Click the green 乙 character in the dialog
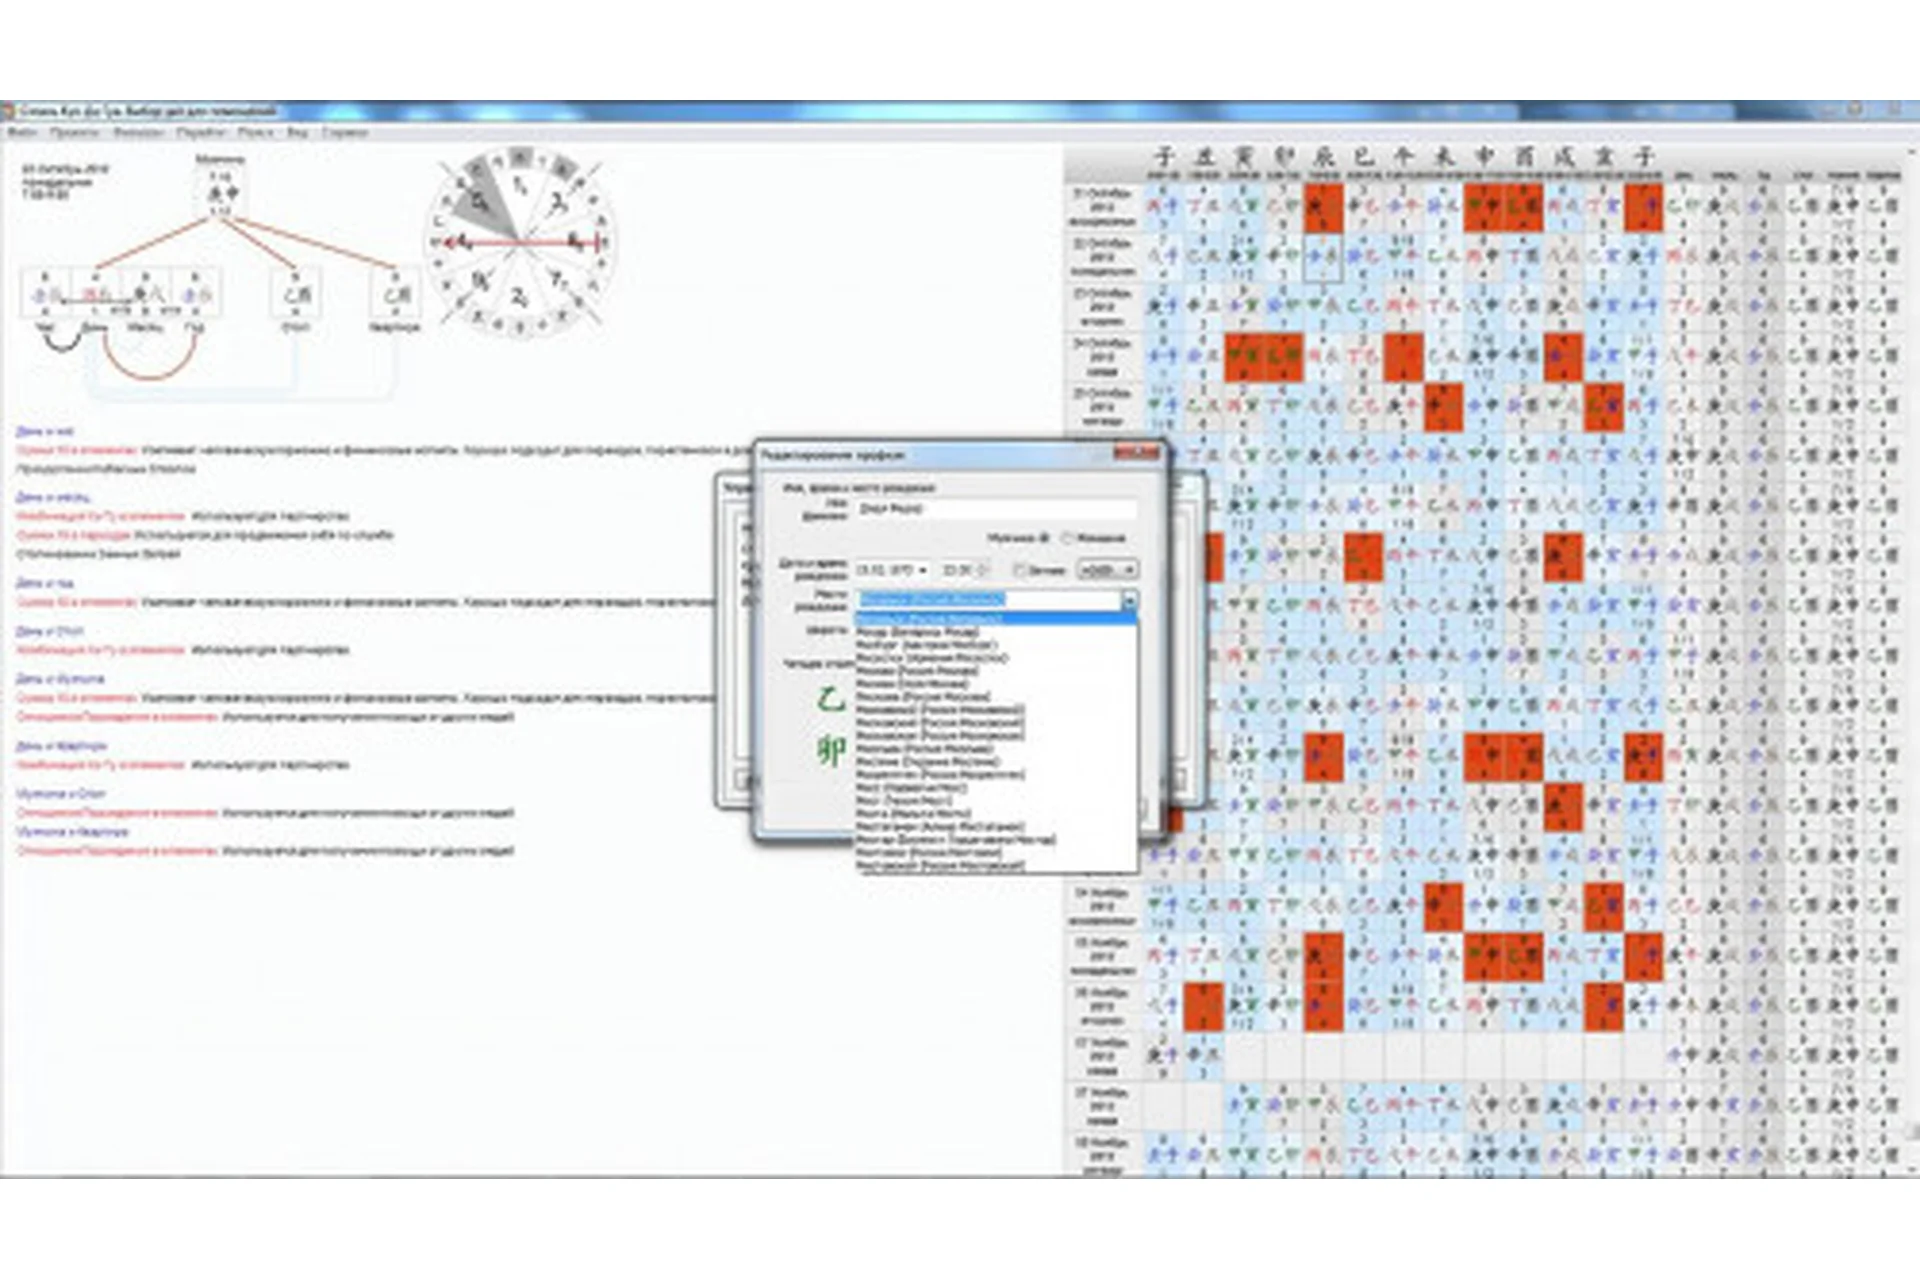The image size is (1920, 1280). point(830,700)
